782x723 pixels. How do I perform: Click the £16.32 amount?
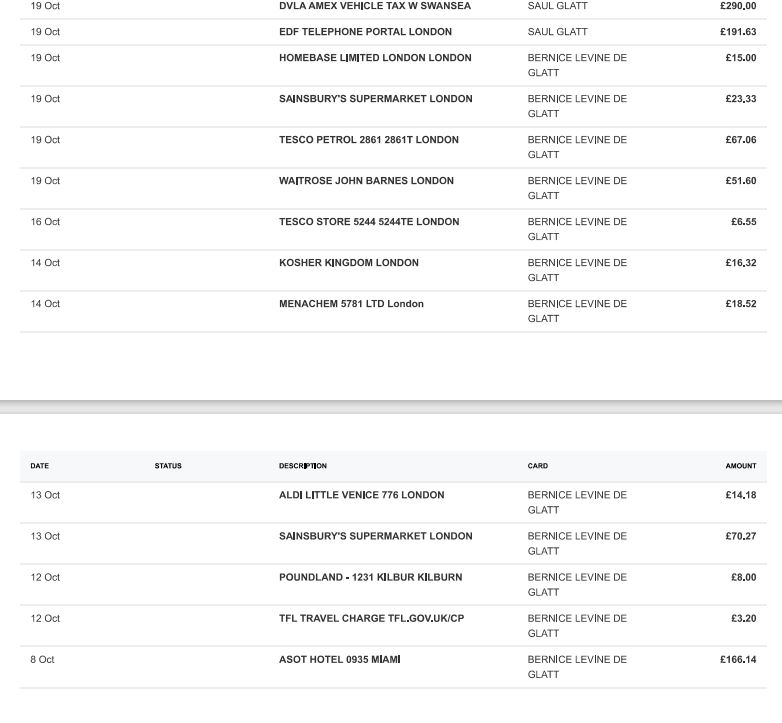(741, 263)
